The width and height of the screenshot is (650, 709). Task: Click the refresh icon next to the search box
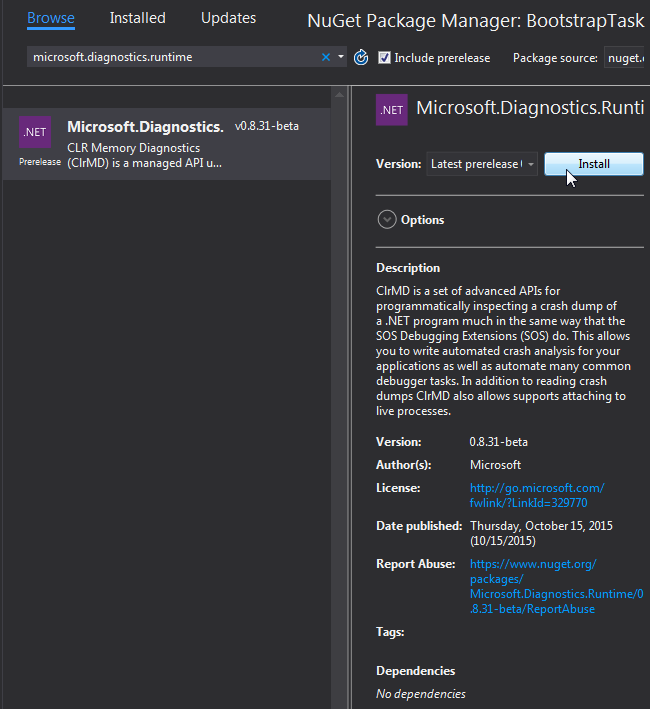click(361, 57)
